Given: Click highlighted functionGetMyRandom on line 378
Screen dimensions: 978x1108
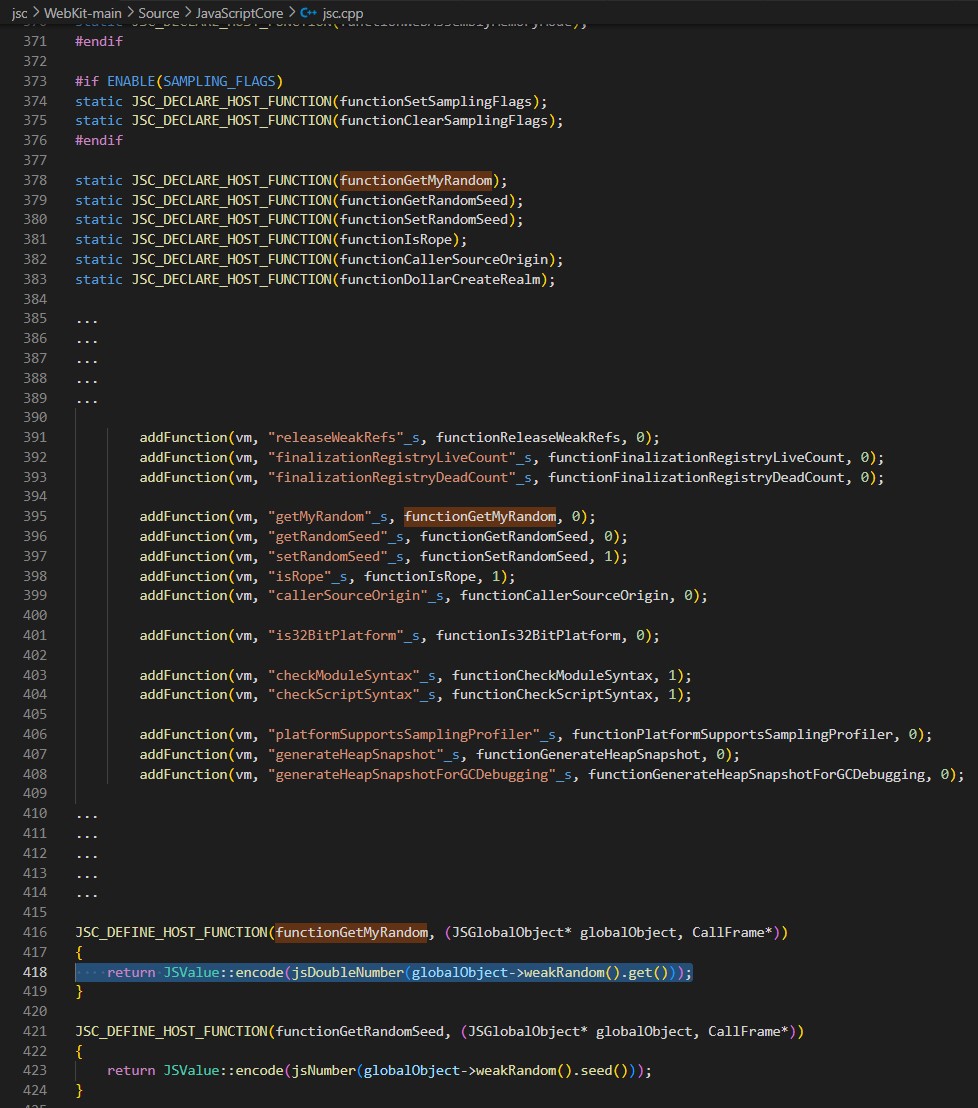Looking at the screenshot, I should point(416,180).
